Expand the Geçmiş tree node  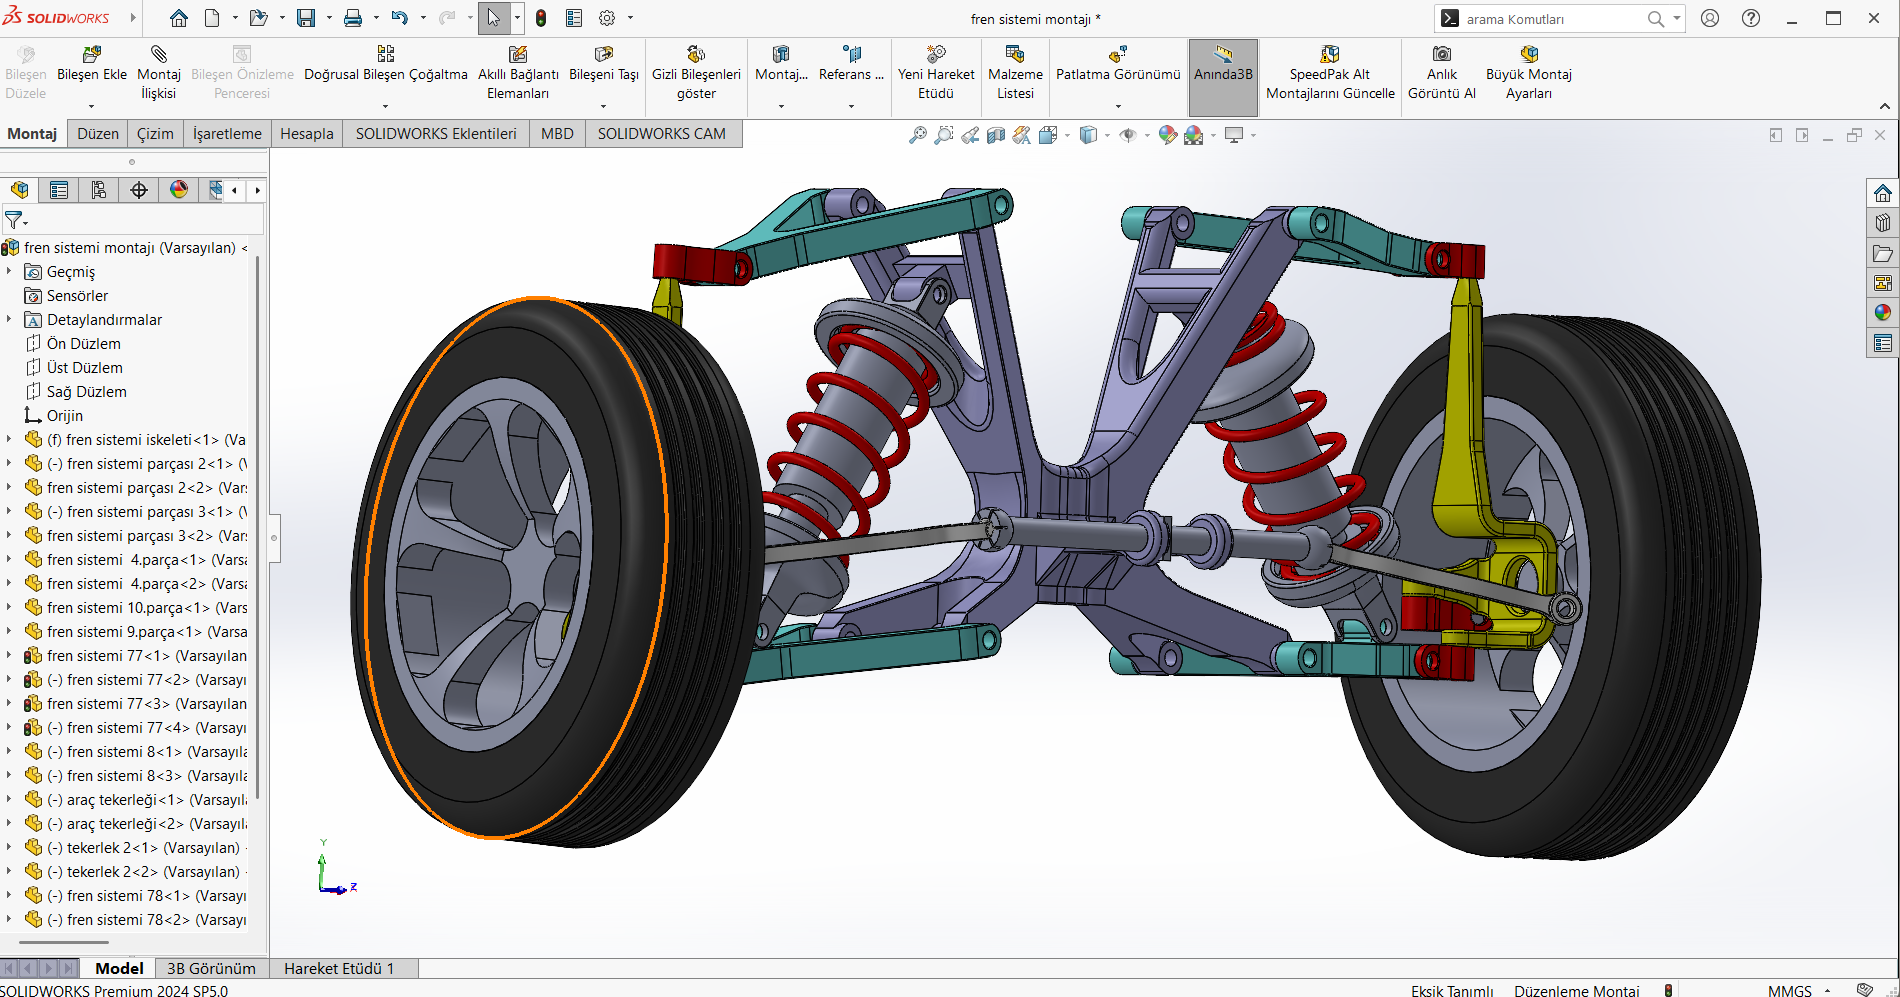(9, 271)
